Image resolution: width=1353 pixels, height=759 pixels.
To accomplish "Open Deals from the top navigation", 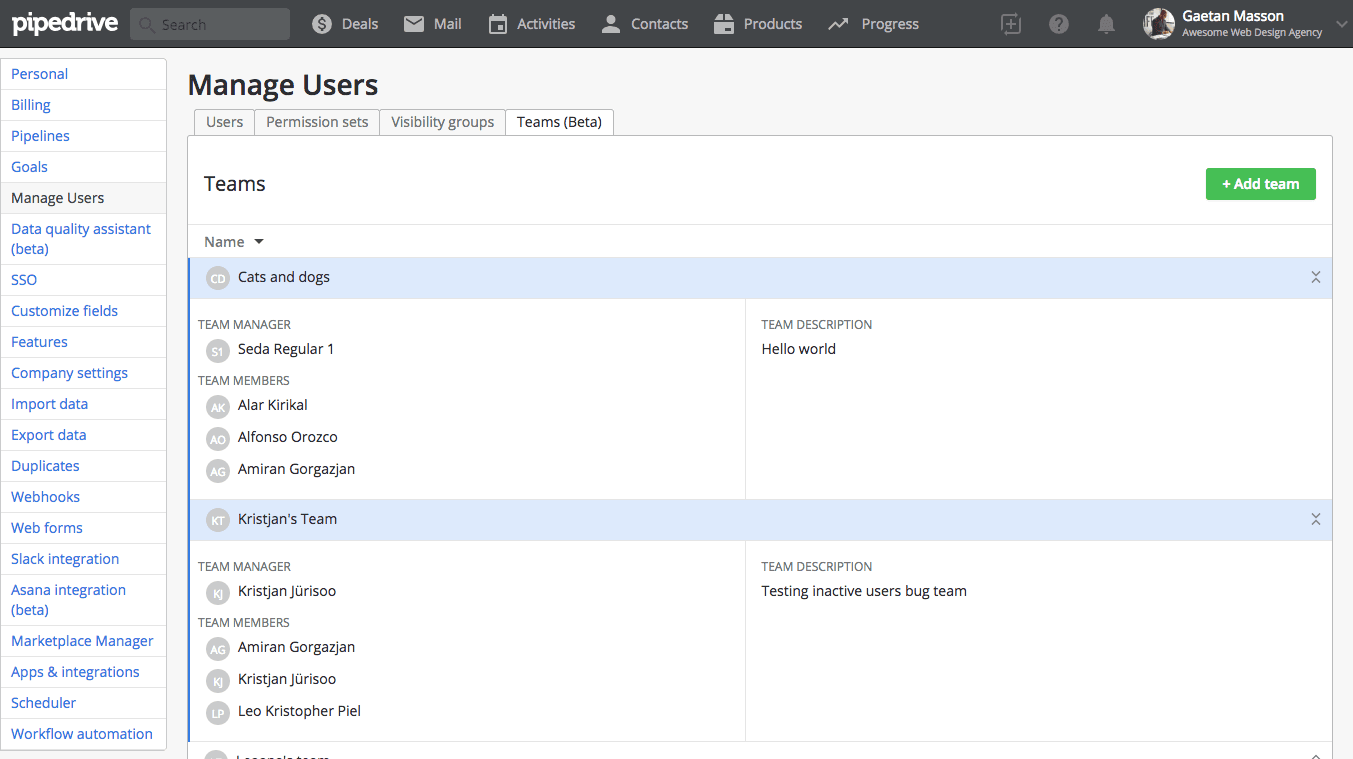I will (x=345, y=24).
